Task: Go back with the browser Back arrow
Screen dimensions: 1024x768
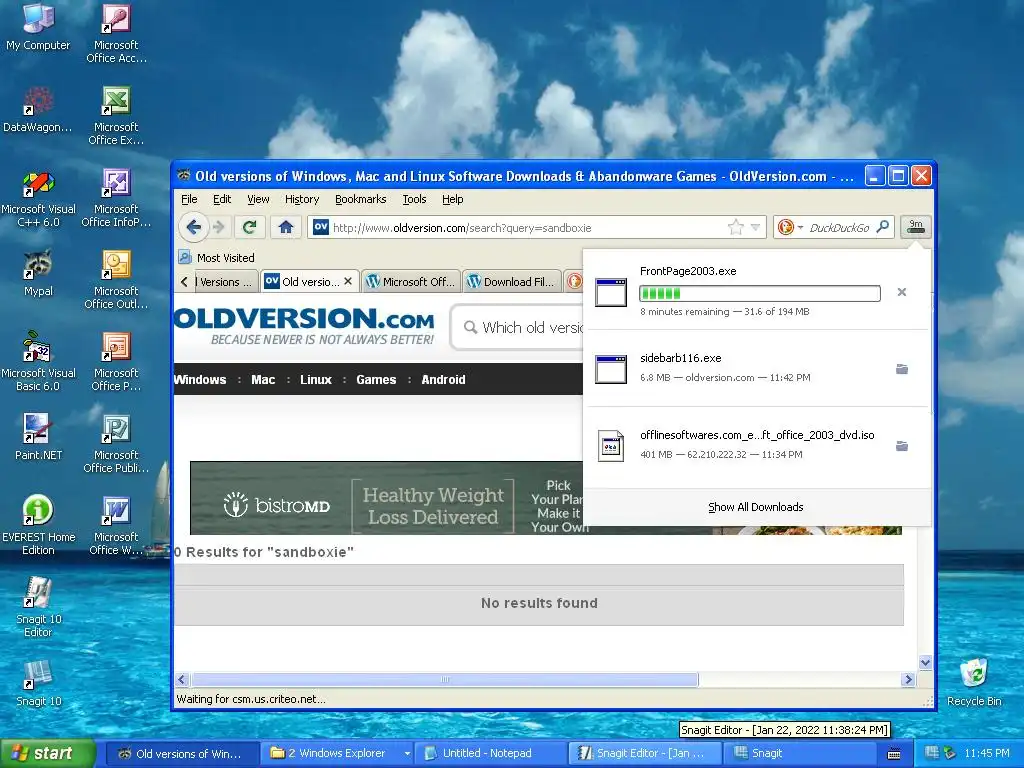Action: point(193,227)
